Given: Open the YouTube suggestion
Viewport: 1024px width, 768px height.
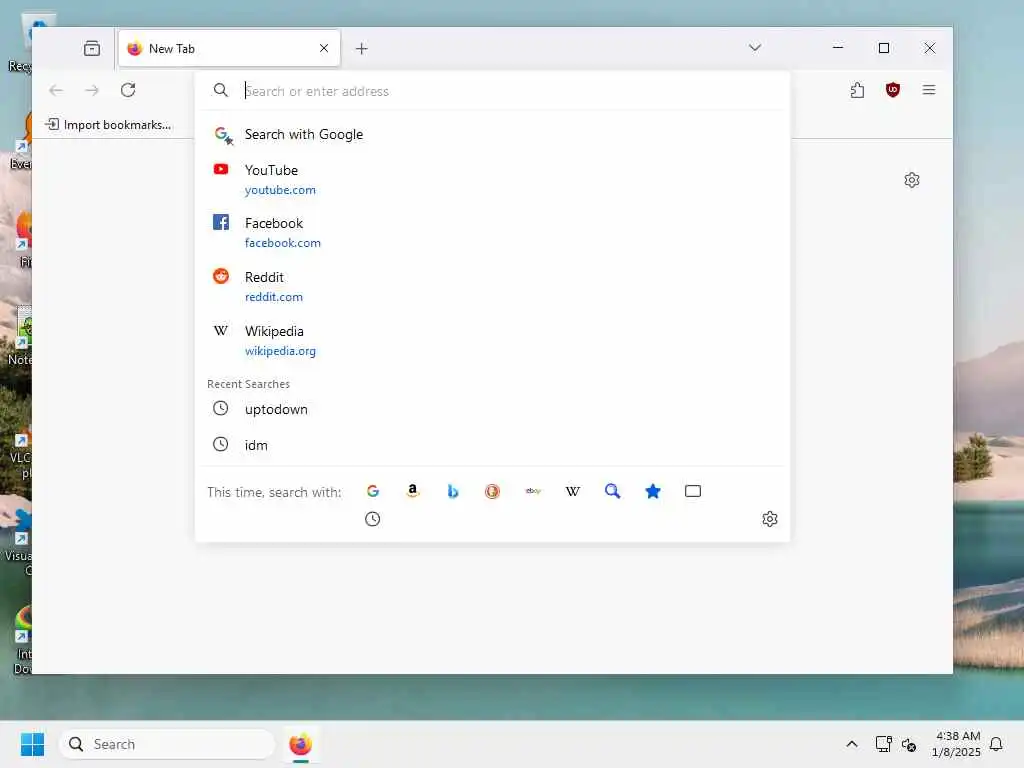Looking at the screenshot, I should coord(492,180).
